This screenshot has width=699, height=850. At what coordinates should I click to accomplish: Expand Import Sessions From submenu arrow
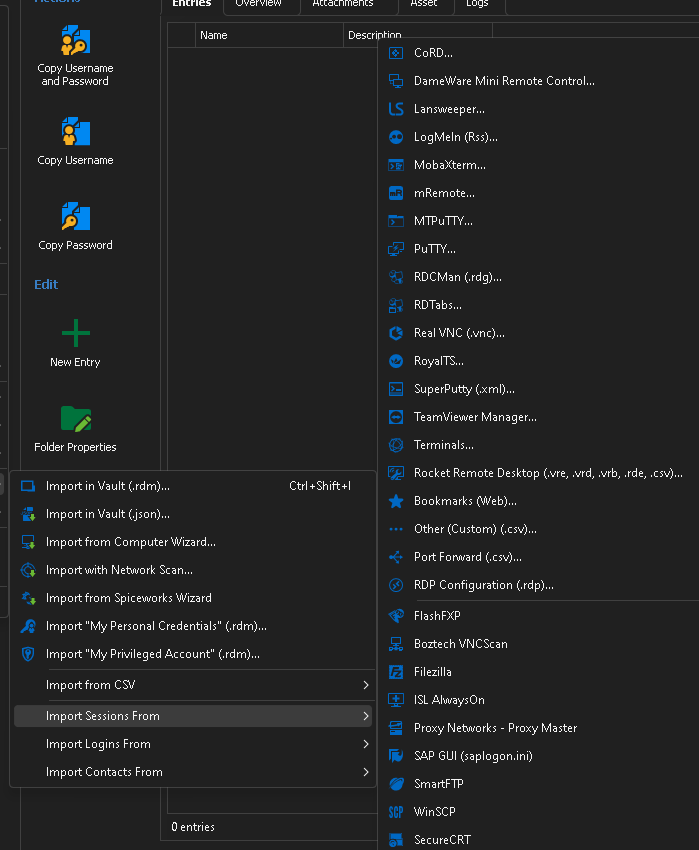pos(366,716)
